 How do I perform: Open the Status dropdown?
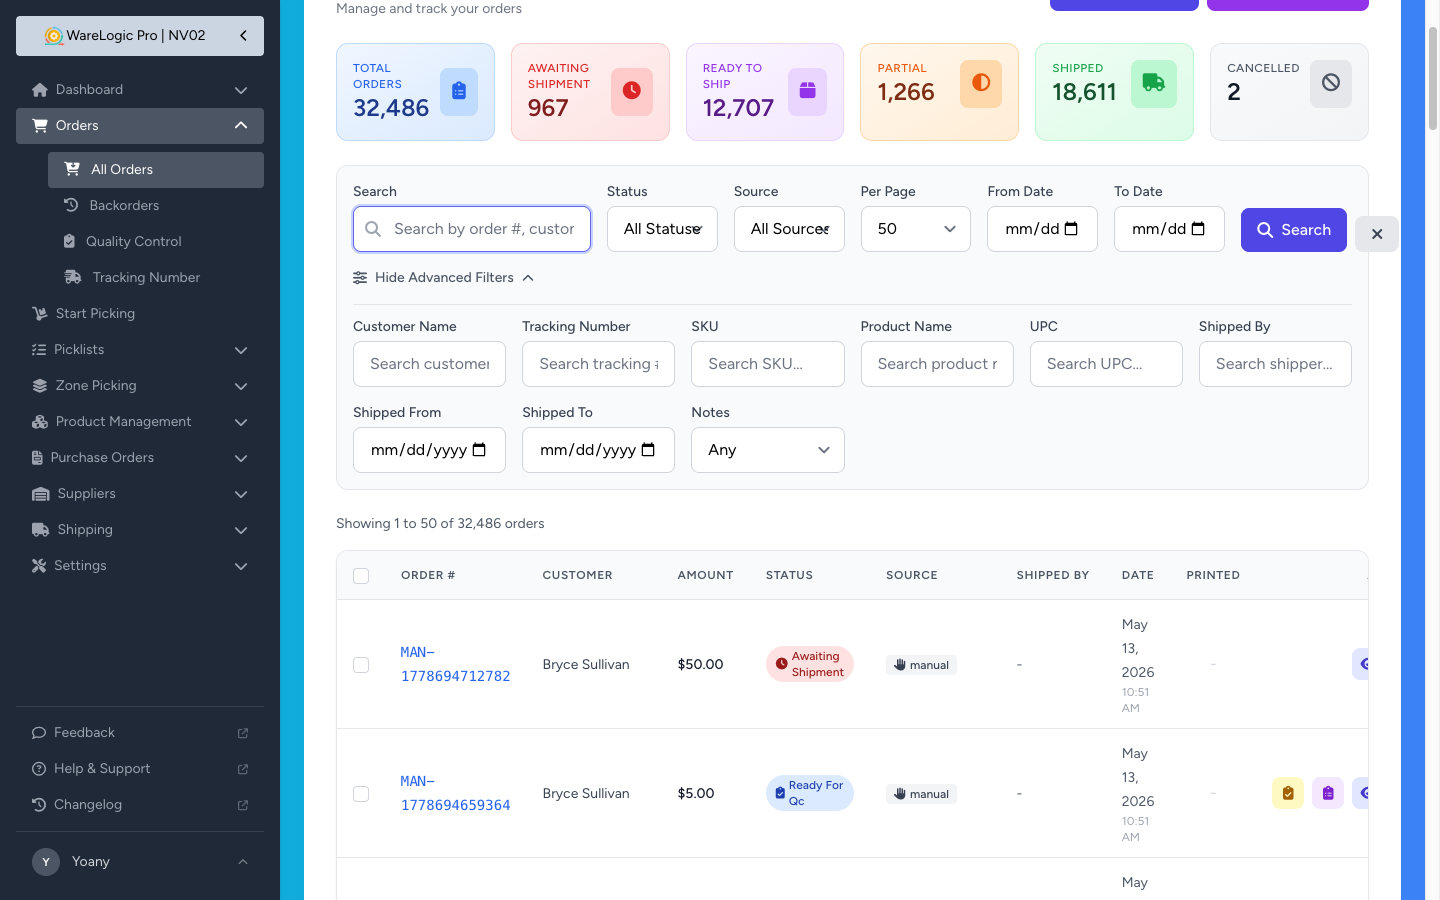tap(662, 229)
